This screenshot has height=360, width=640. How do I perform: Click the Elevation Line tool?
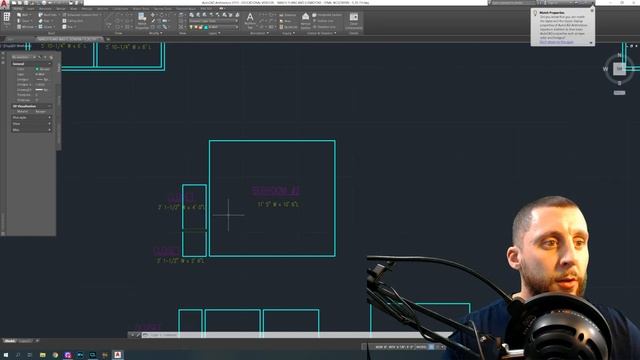click(x=325, y=27)
